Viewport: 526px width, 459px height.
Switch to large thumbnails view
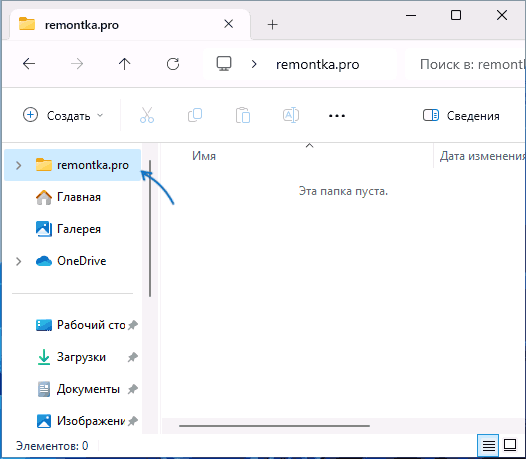tap(510, 446)
